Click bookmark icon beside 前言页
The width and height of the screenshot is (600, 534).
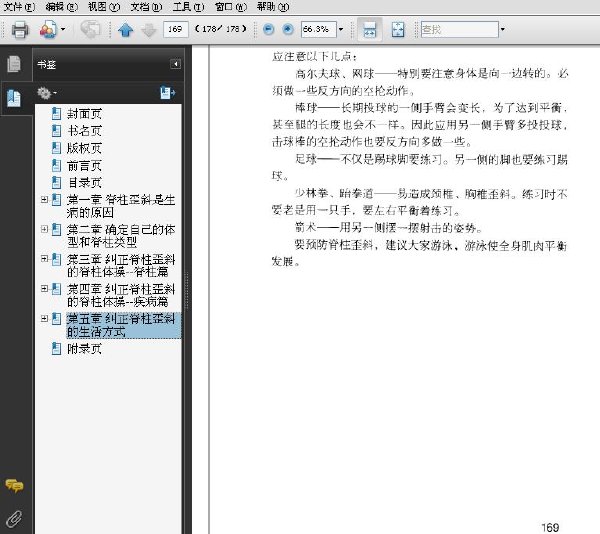tap(56, 166)
